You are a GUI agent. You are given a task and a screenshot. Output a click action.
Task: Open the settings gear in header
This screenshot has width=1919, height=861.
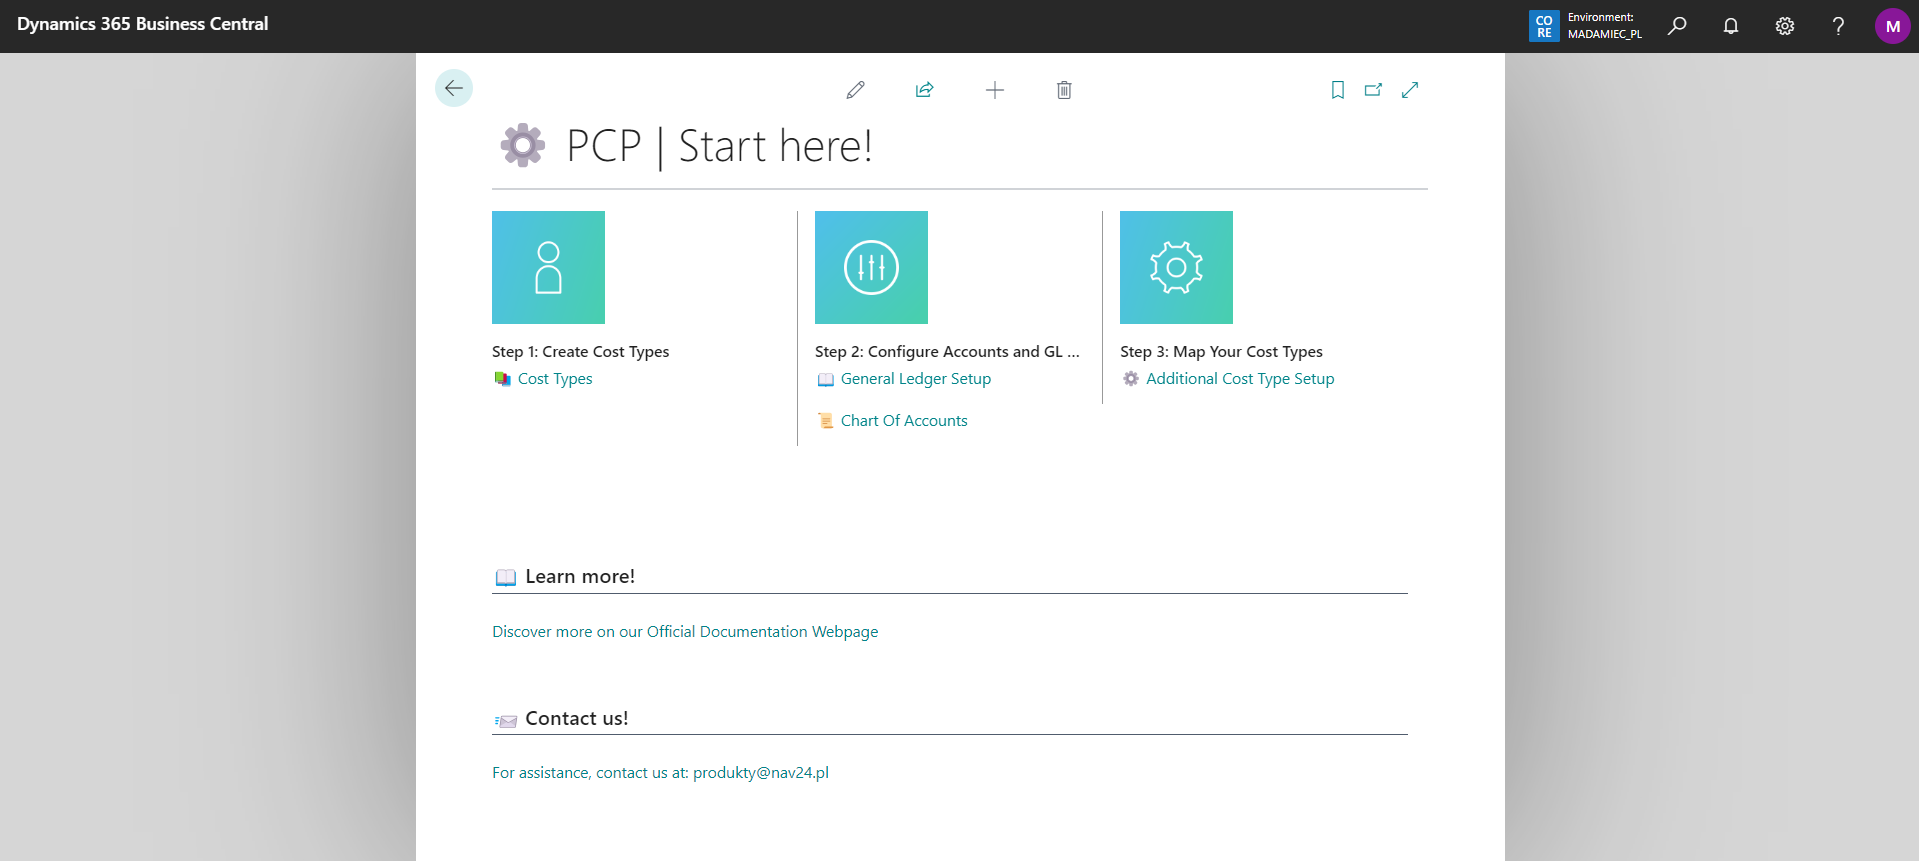1785,26
